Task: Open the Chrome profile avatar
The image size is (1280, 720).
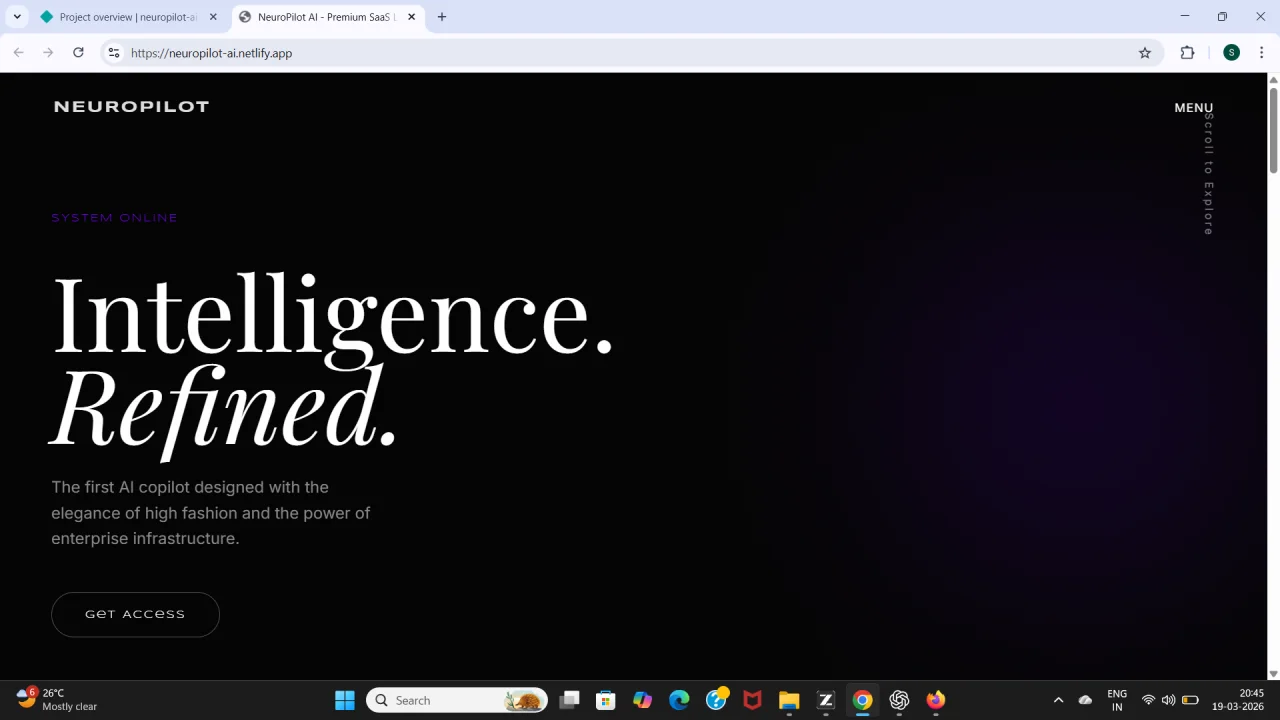Action: coord(1231,53)
